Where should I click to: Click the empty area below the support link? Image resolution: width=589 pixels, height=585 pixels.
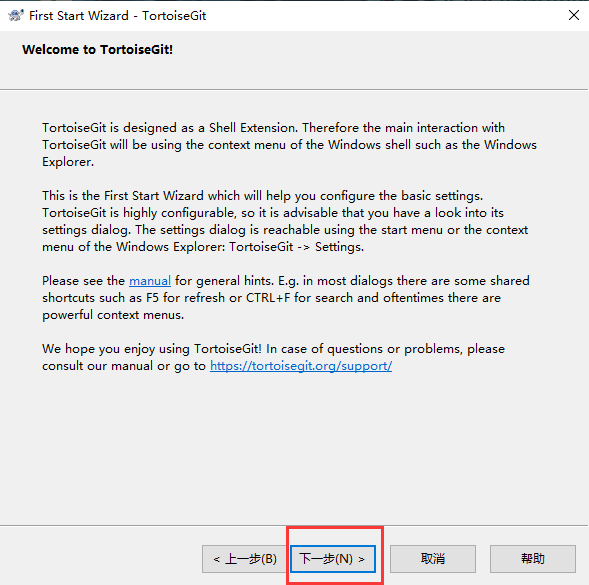[293, 447]
